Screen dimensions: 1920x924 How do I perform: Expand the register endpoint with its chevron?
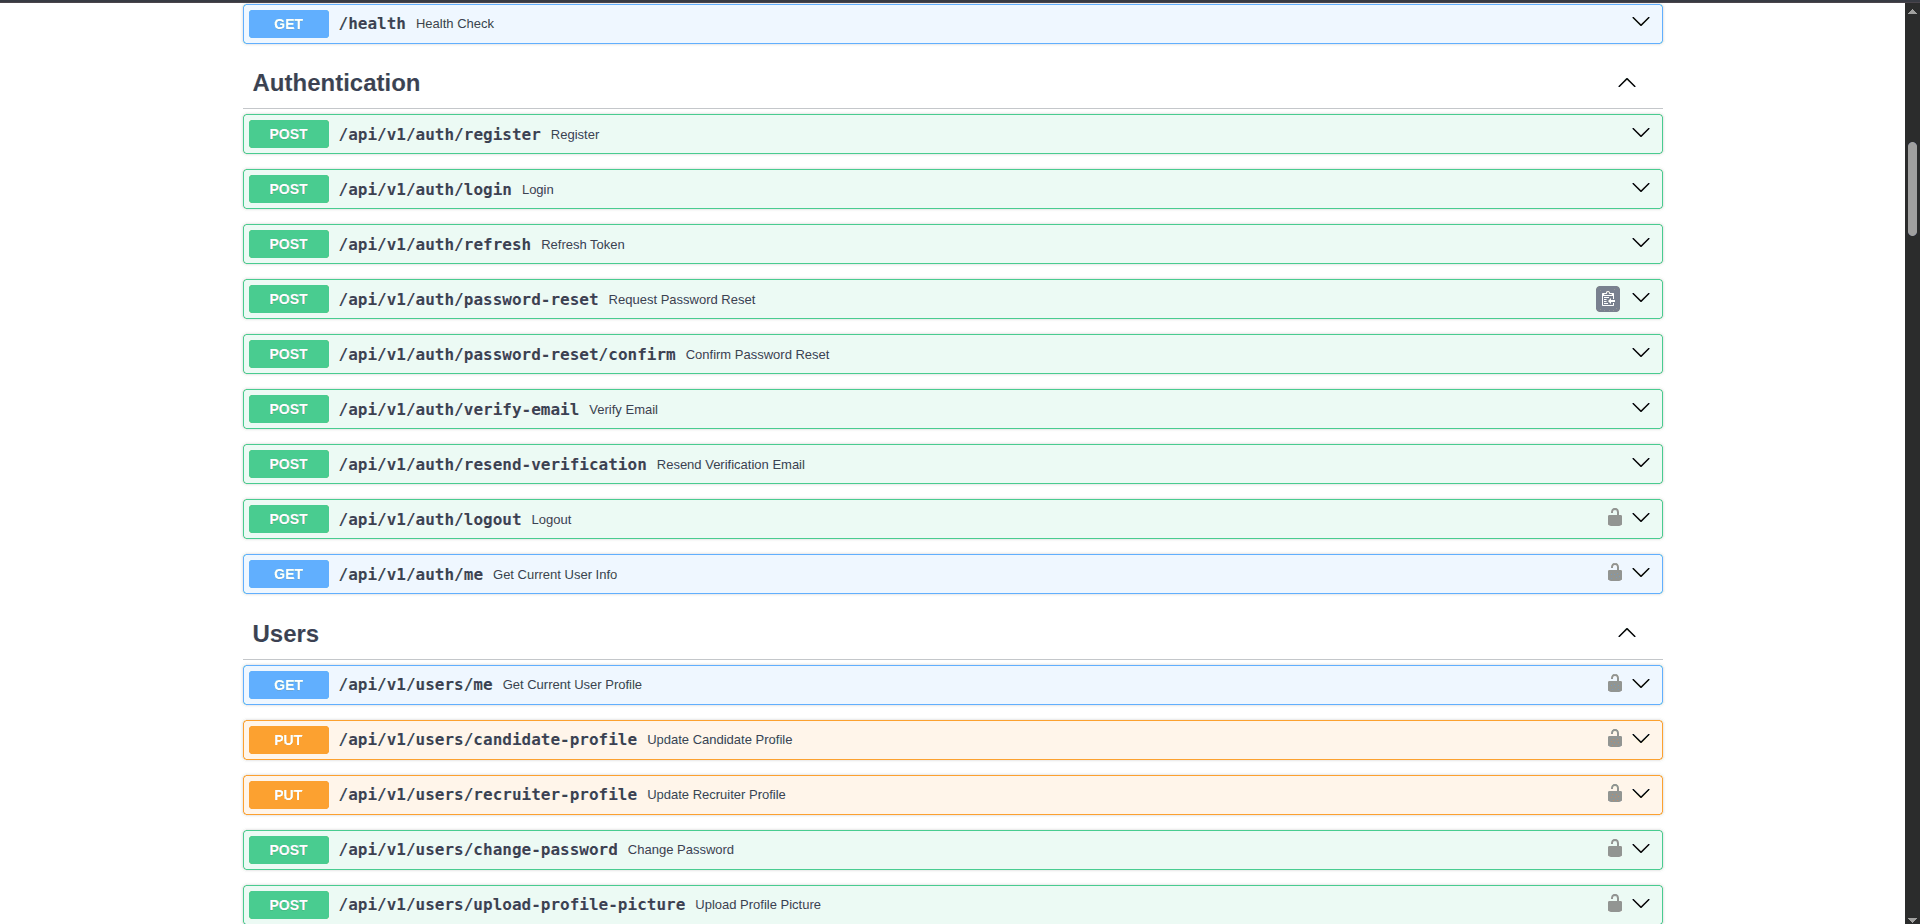coord(1640,133)
